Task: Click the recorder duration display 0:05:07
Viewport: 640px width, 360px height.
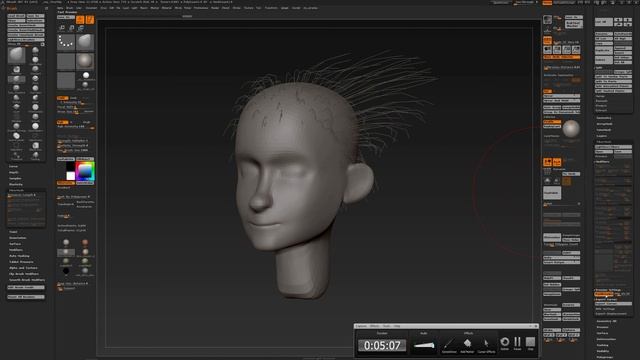Action: coord(382,346)
